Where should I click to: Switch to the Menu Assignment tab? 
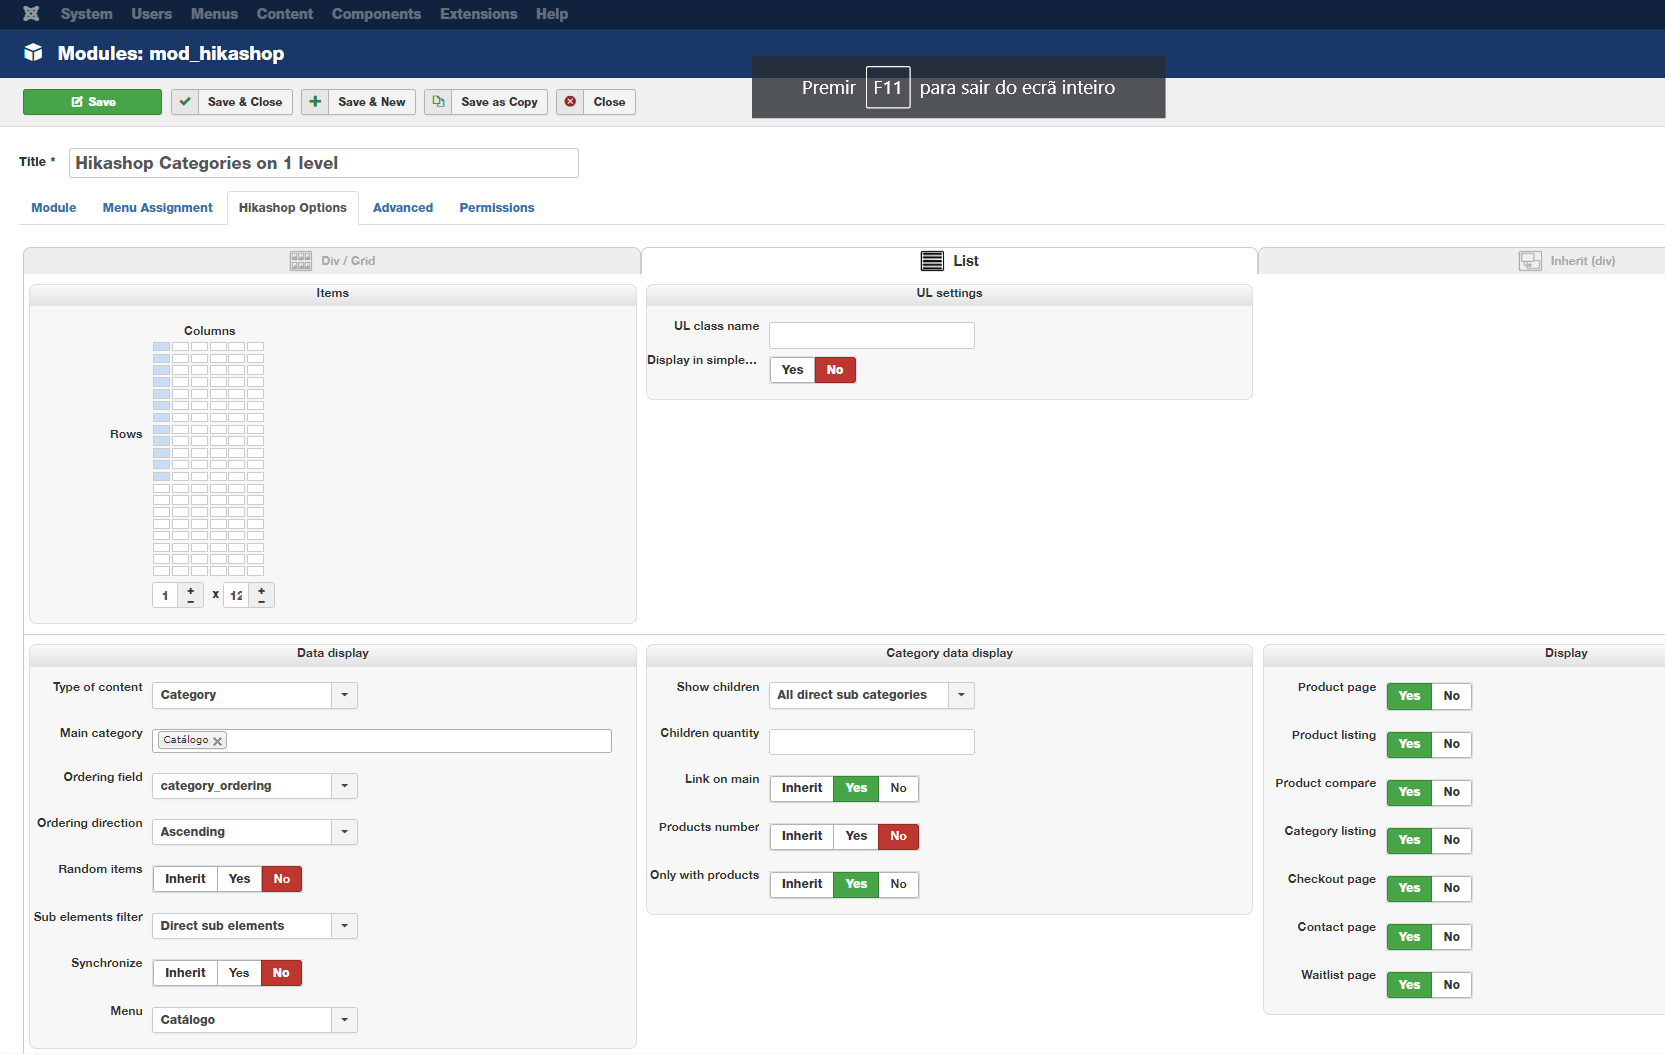point(157,208)
